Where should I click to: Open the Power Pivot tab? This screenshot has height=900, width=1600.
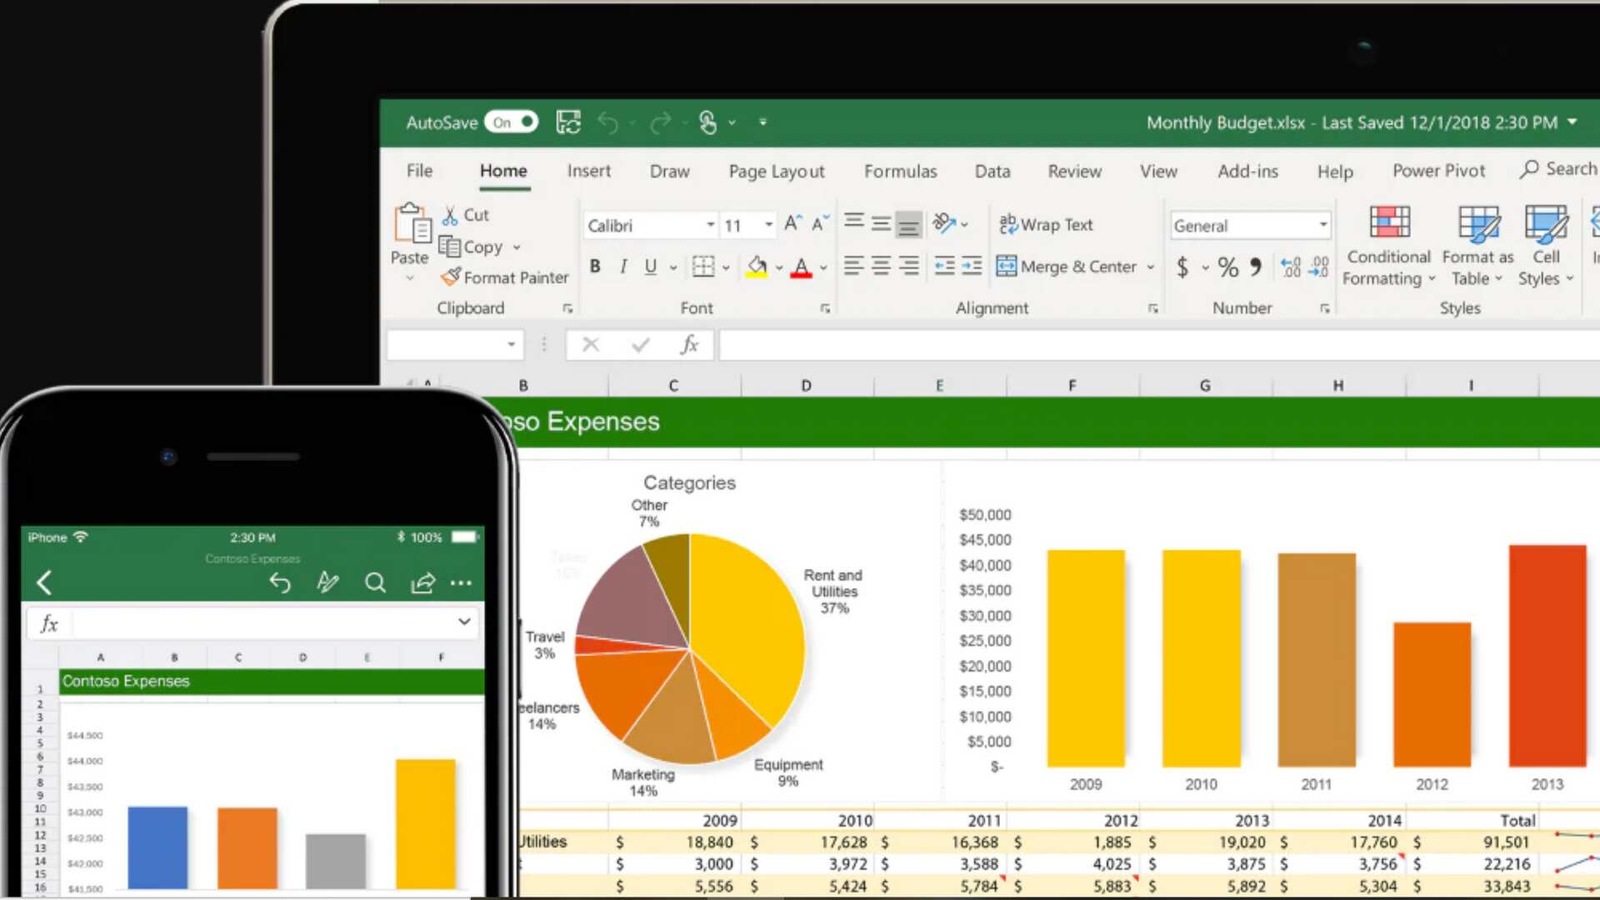click(x=1438, y=171)
